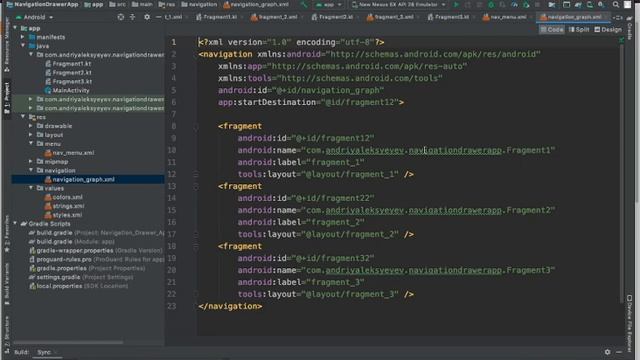Collapse the Gradle Scripts node

tap(16, 223)
